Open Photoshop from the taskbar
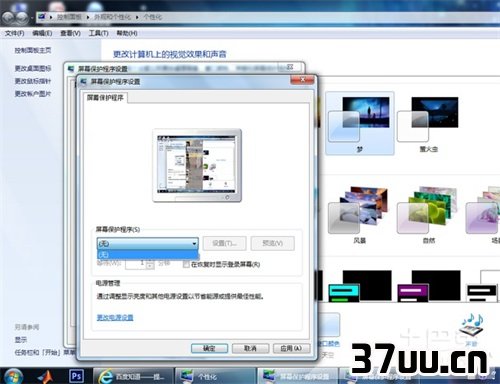Image resolution: width=500 pixels, height=384 pixels. tap(76, 376)
